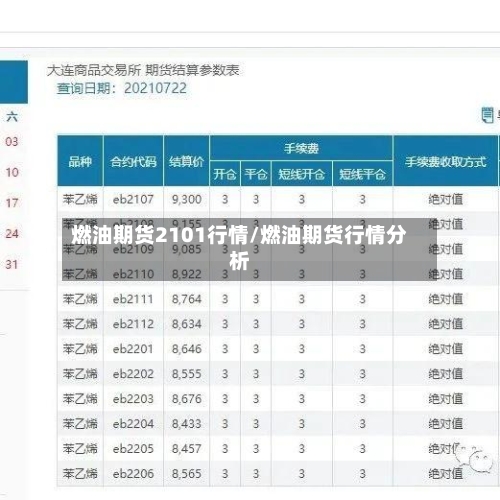Click settlement price 8,764

coord(187,299)
